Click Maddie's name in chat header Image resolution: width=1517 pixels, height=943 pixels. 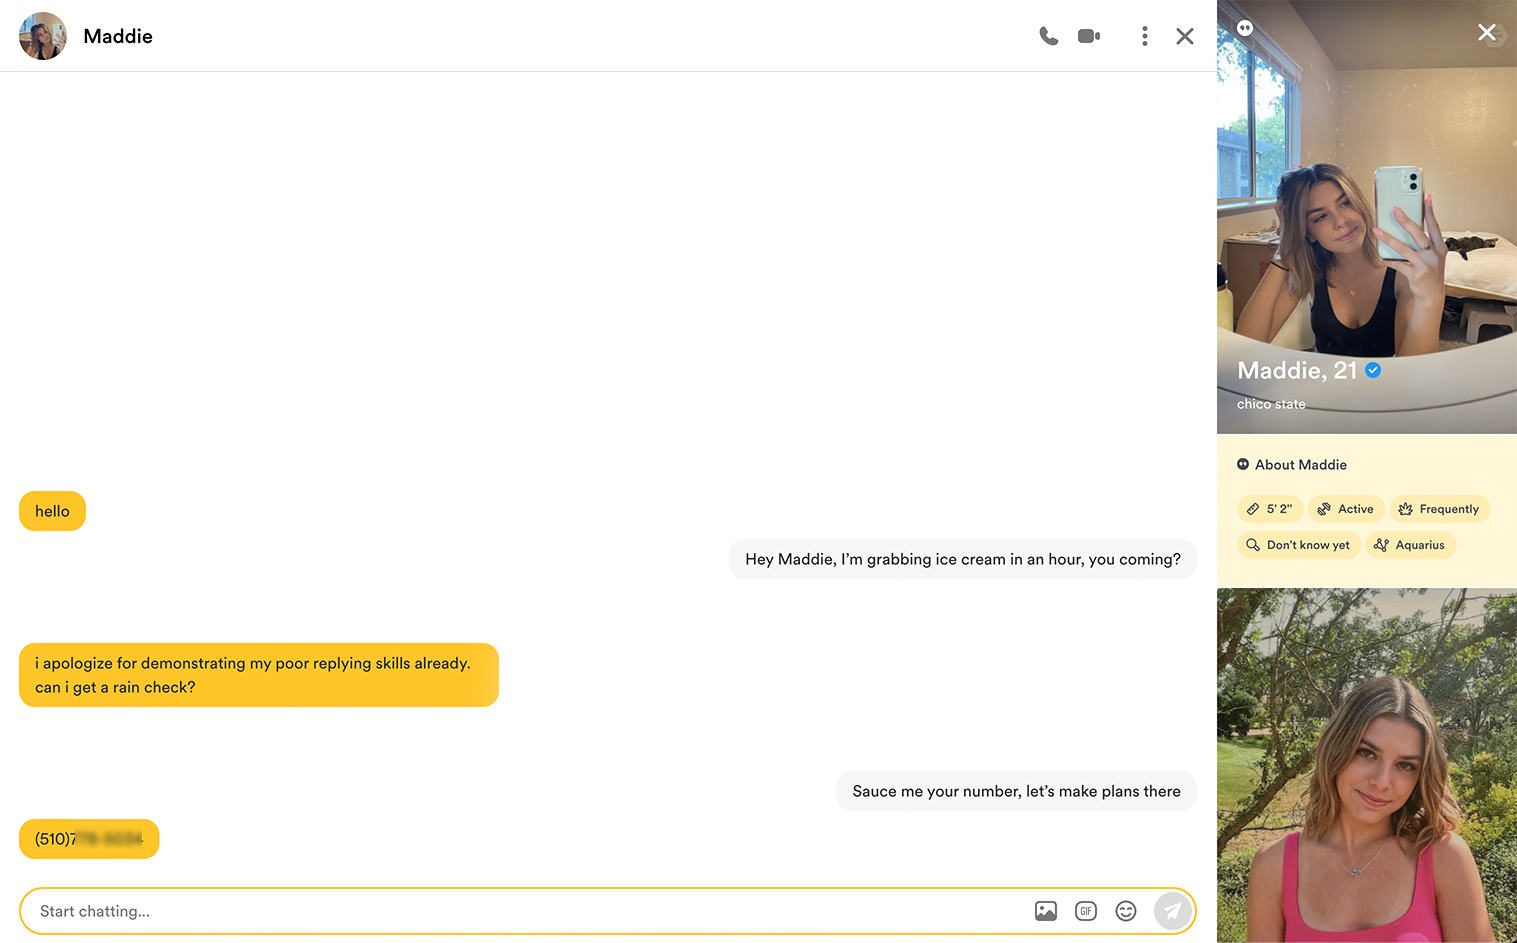coord(118,36)
